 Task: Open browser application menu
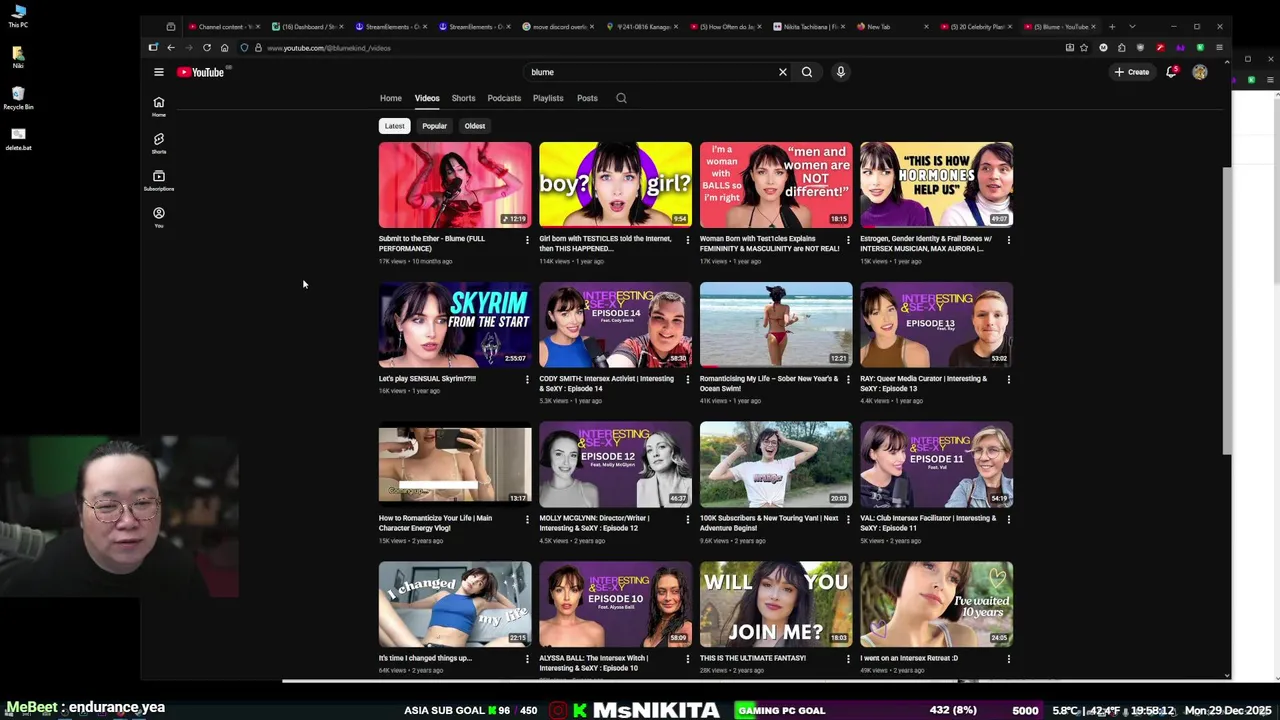1219,48
